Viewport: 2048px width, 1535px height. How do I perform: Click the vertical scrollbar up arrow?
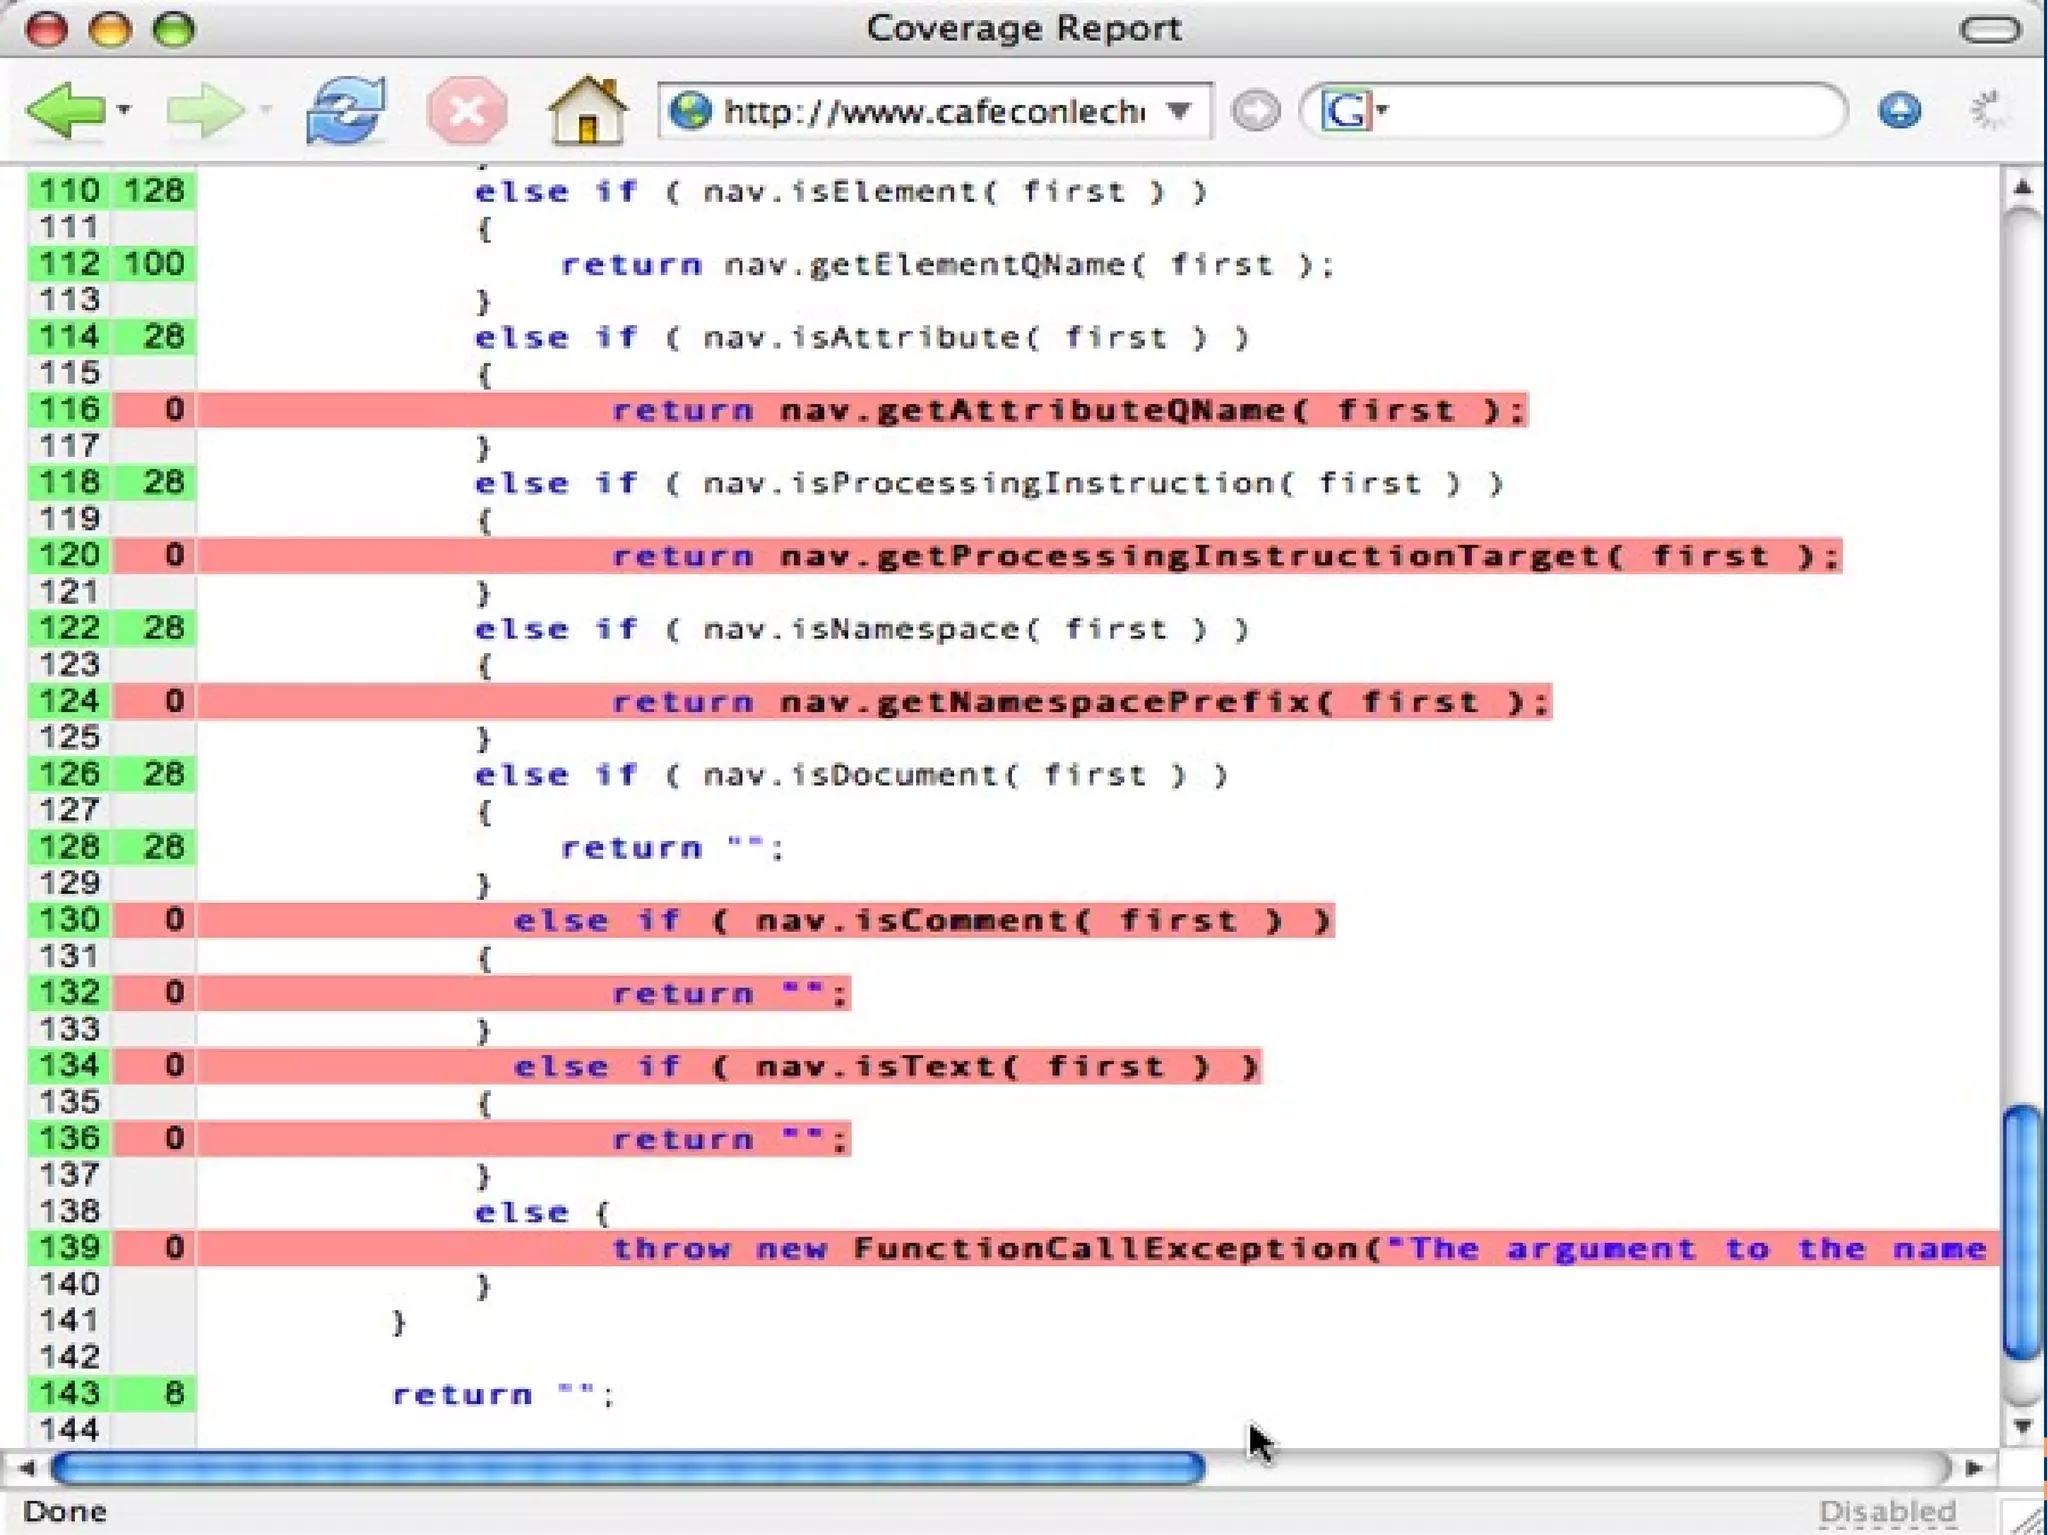[x=2023, y=187]
